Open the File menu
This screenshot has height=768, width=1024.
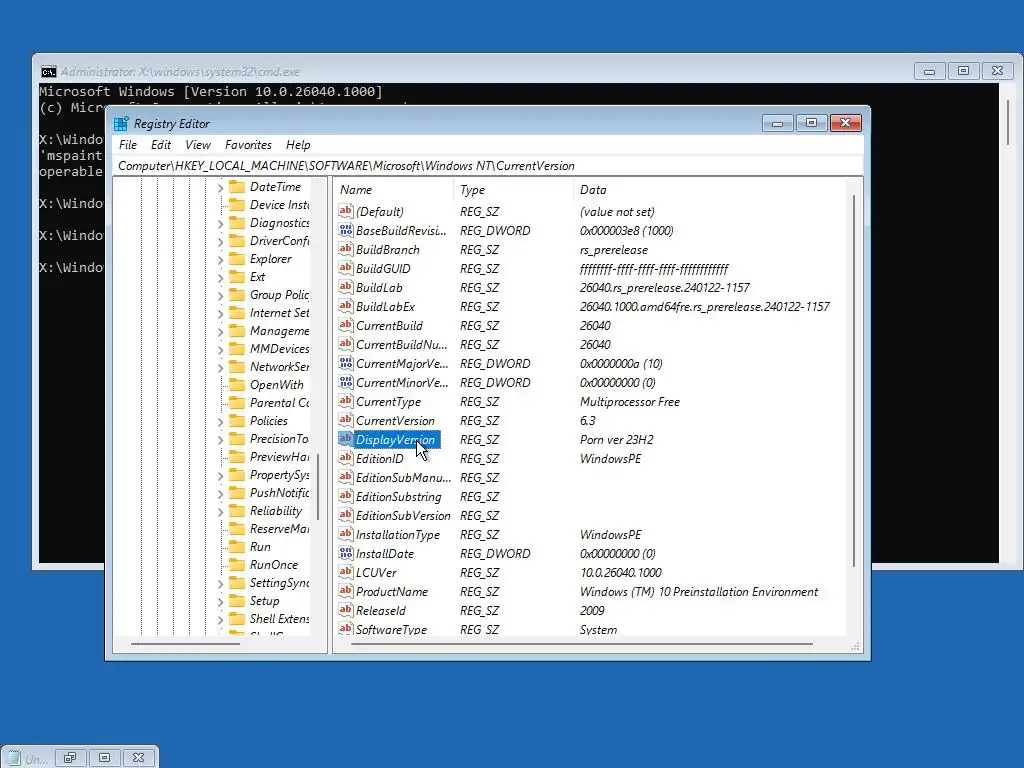(x=128, y=145)
